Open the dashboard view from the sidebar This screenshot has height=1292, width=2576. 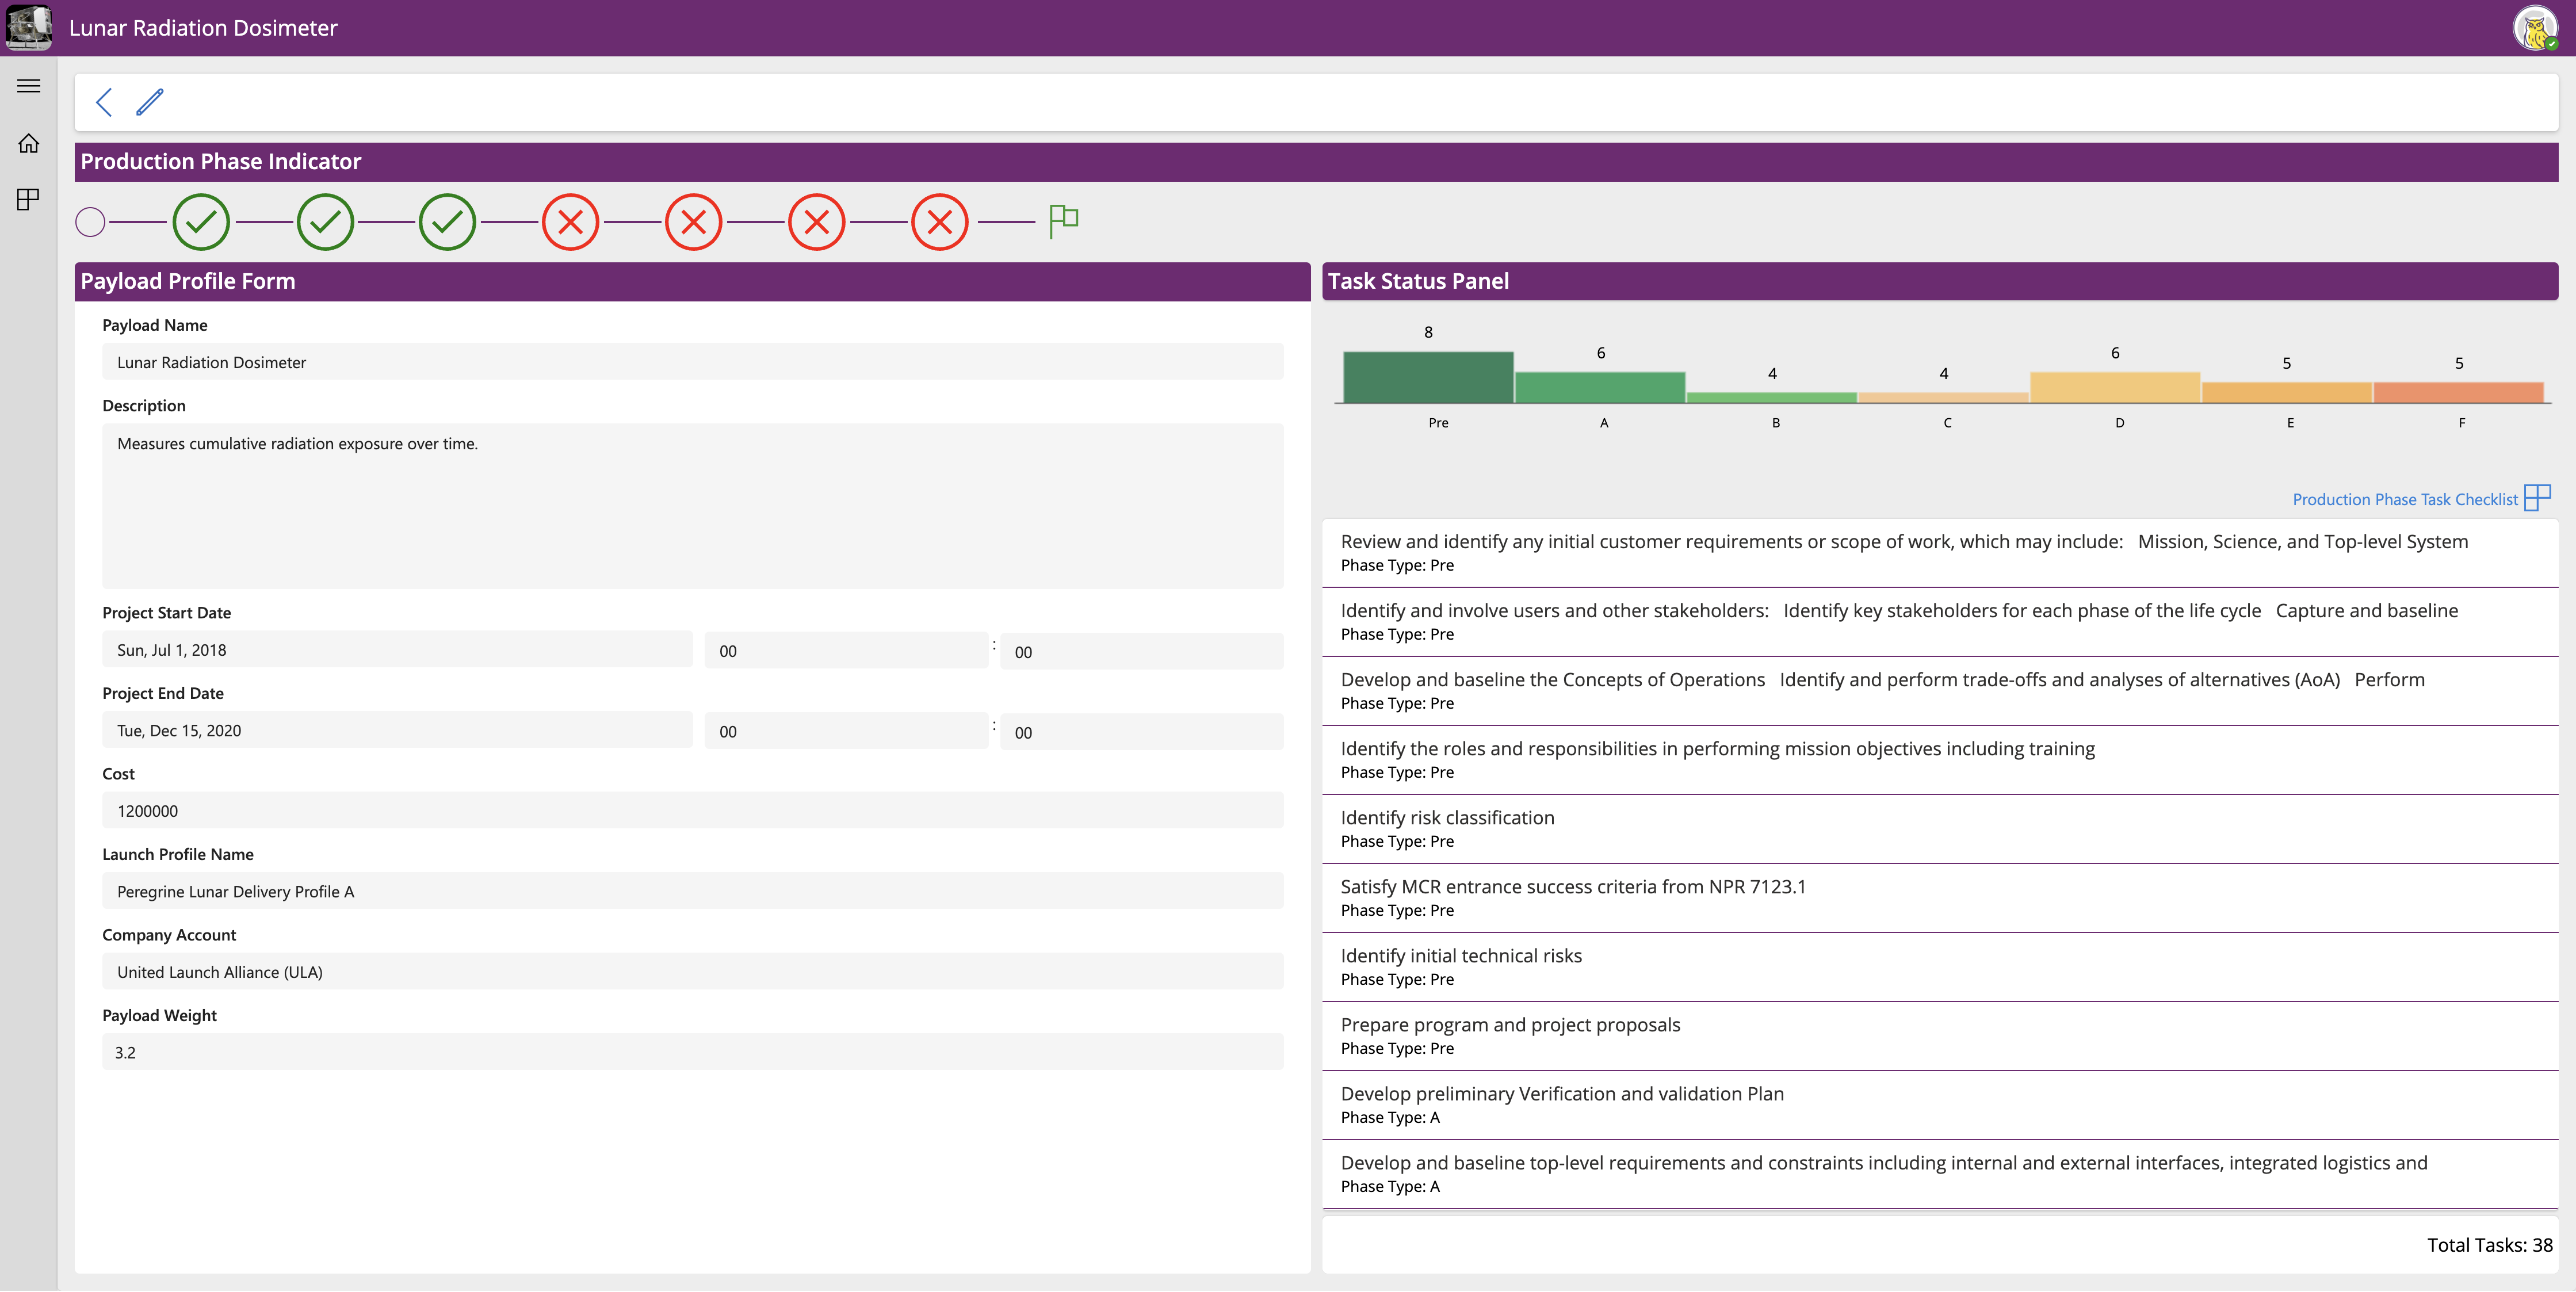pos(28,199)
